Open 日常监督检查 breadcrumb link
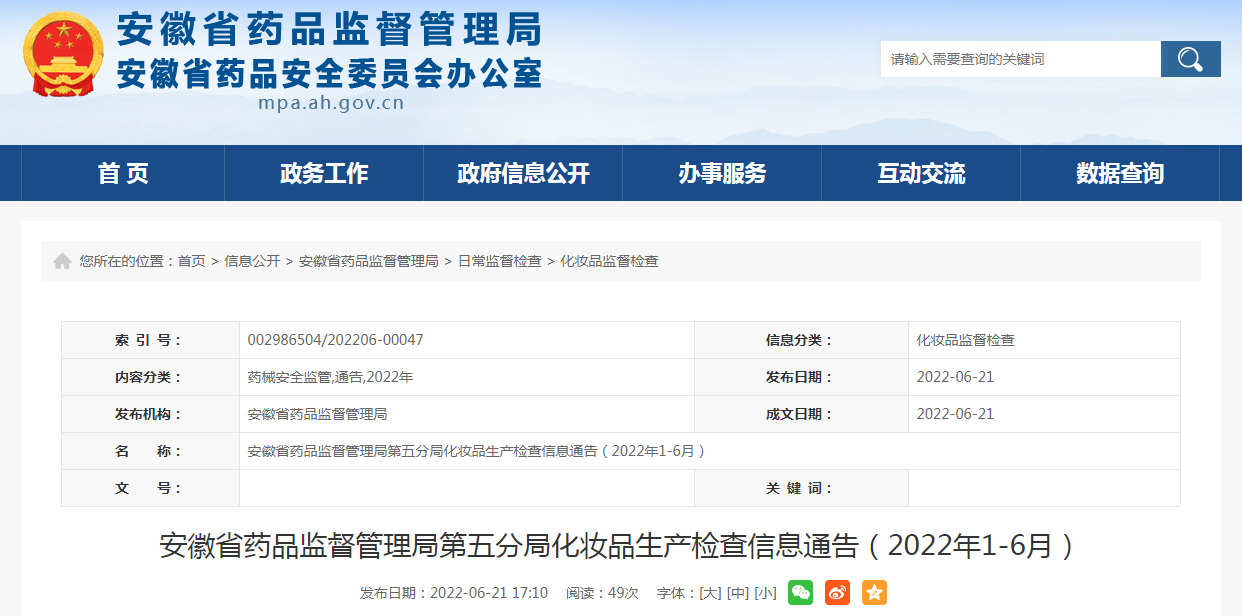The height and width of the screenshot is (616, 1242). coord(500,261)
